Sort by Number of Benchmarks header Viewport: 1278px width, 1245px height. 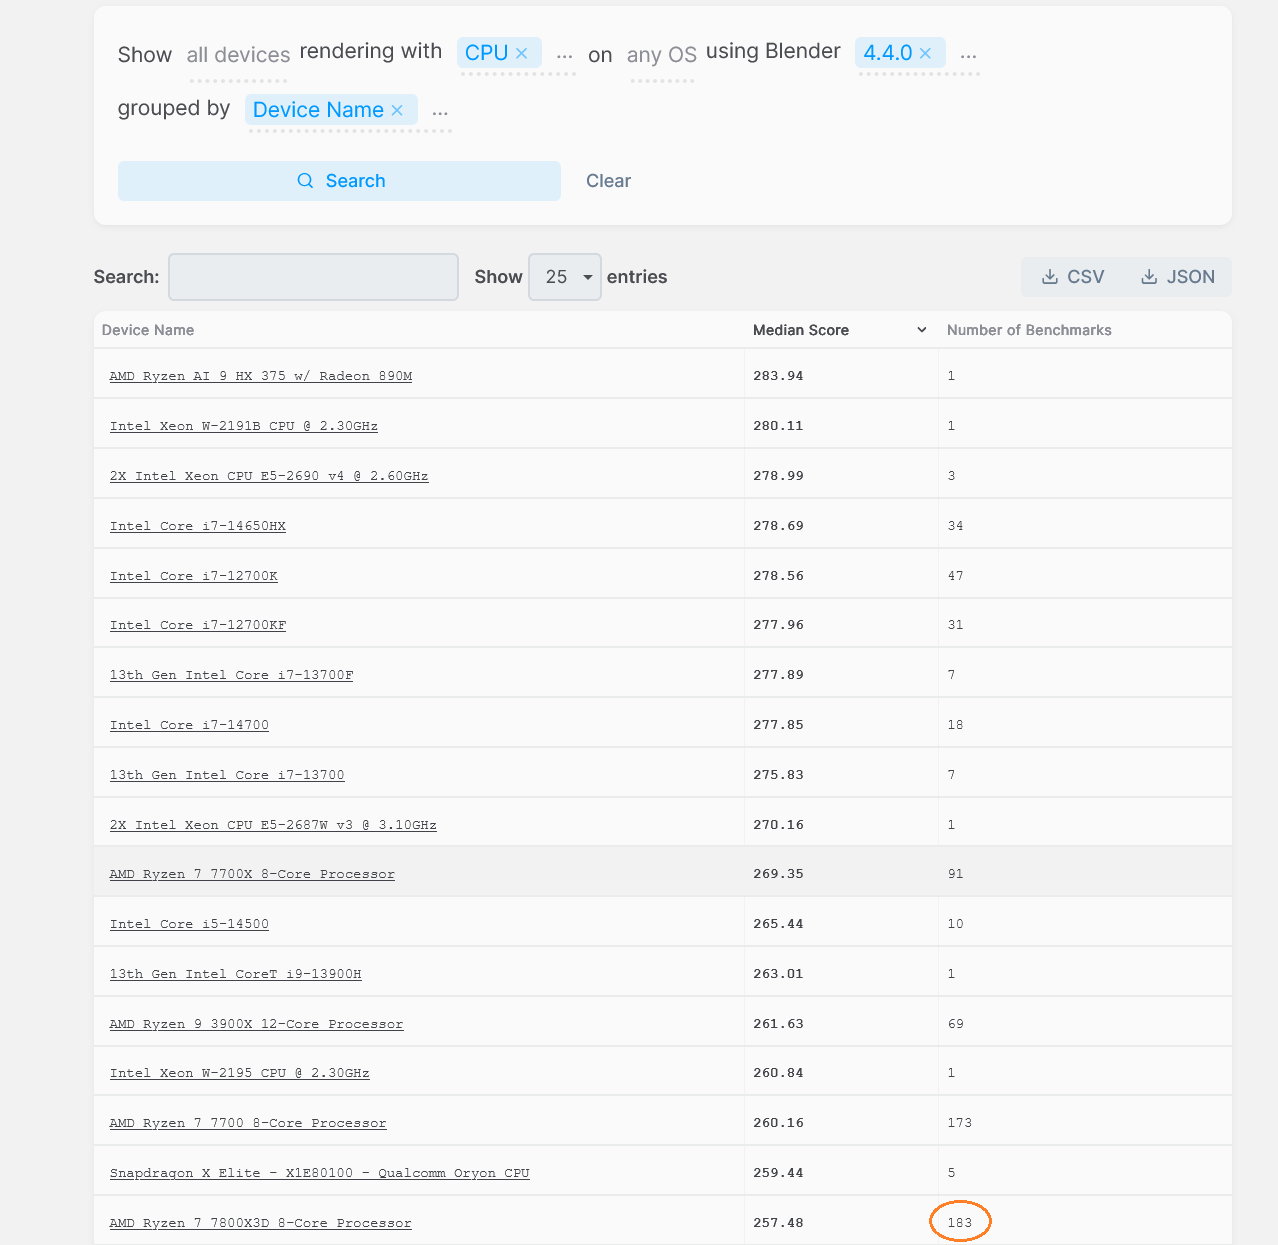point(1029,330)
